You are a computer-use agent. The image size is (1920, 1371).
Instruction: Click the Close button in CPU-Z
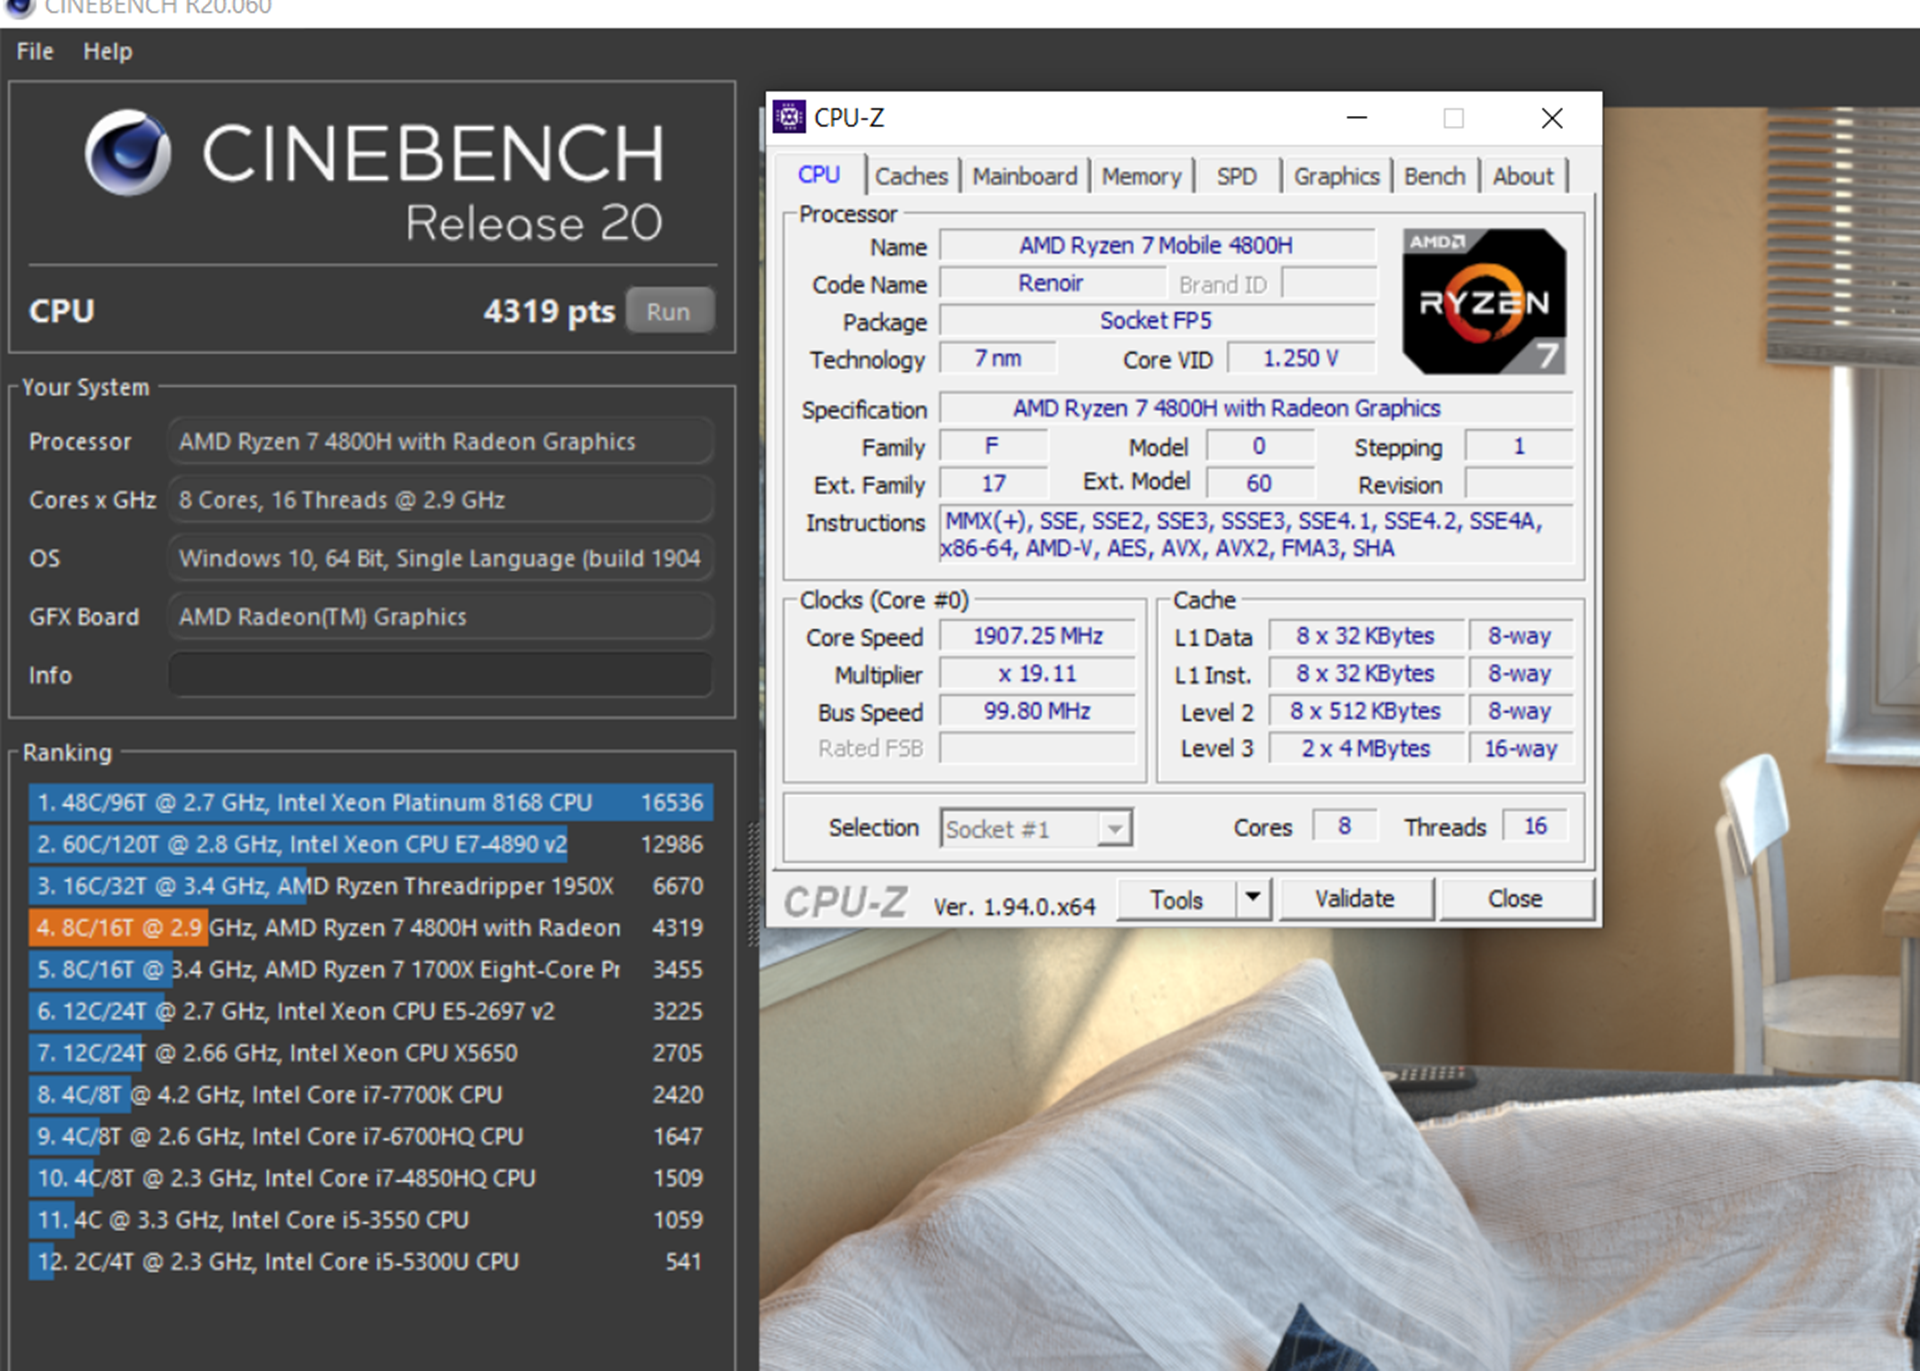point(1515,898)
